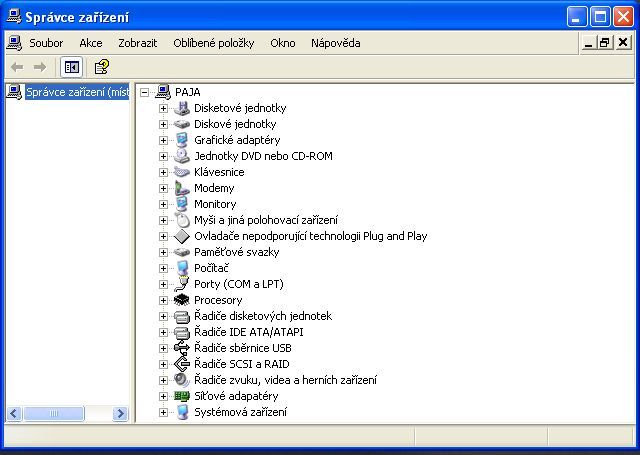The image size is (640, 455).
Task: Click left pane scrollbar right arrow
Action: click(120, 413)
